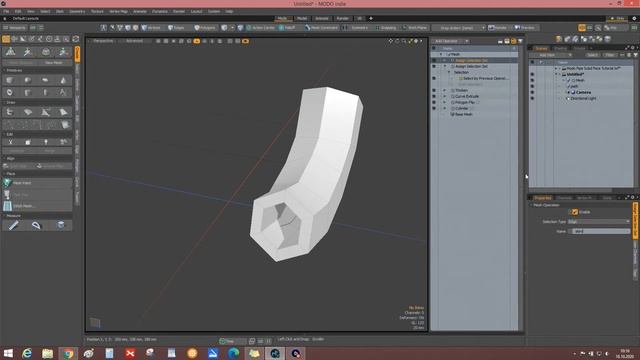Open the Render menu

179,11
